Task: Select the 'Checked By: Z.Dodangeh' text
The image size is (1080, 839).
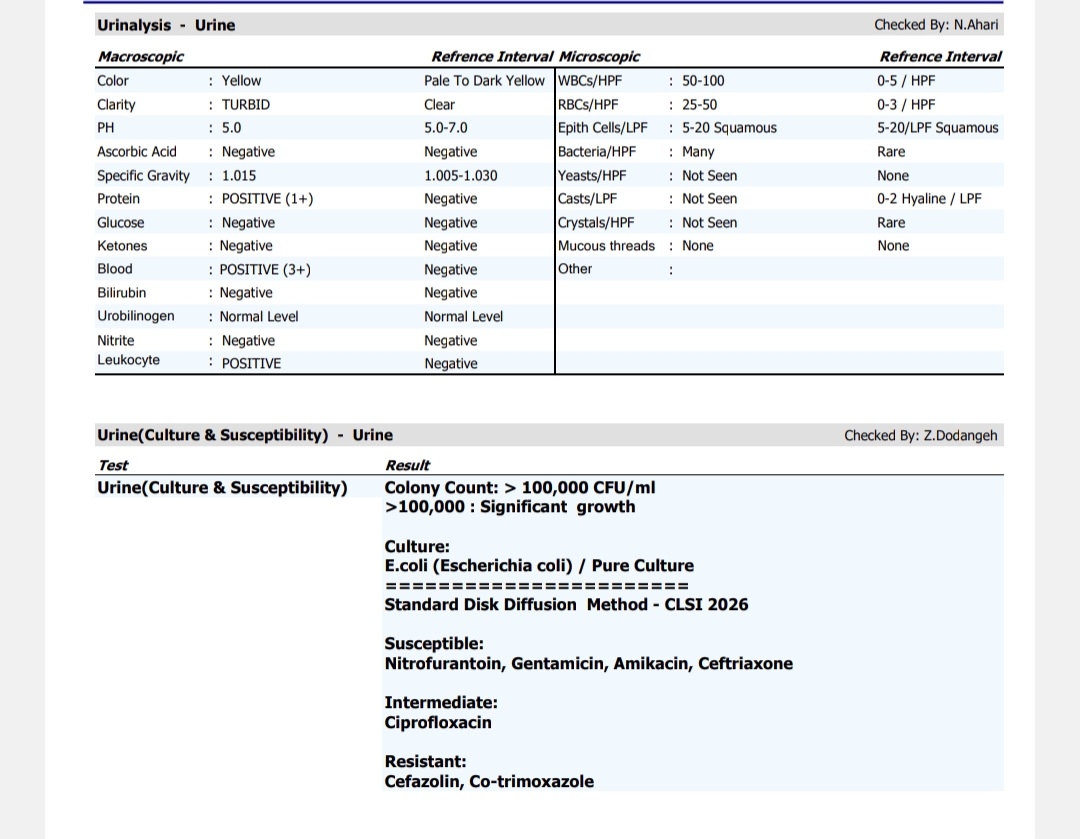Action: 920,435
